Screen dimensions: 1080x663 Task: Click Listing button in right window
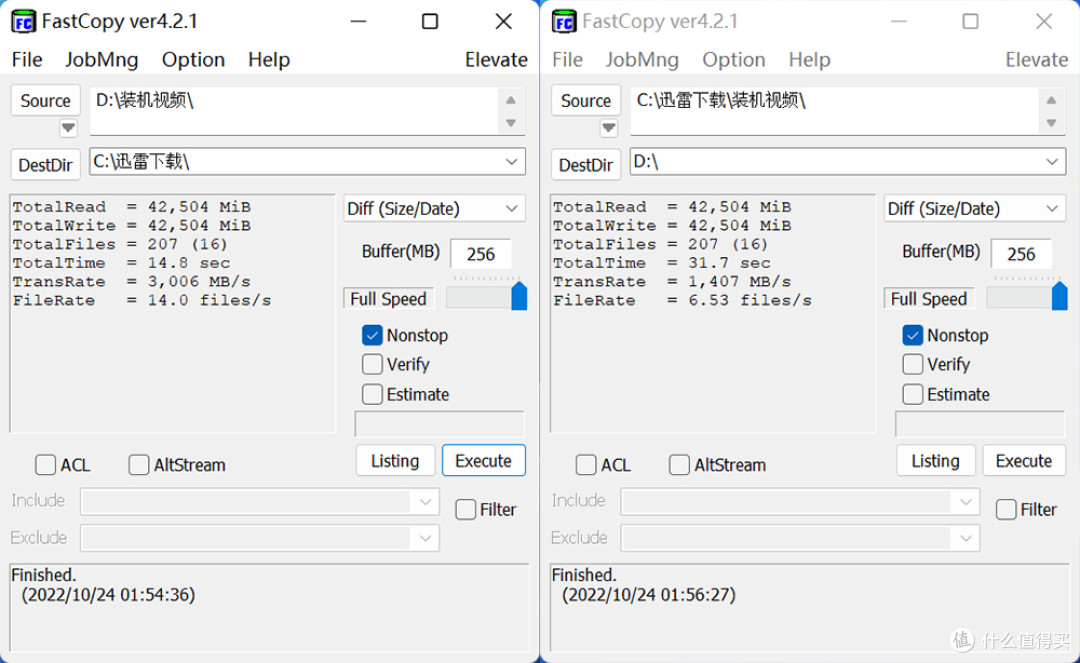936,461
